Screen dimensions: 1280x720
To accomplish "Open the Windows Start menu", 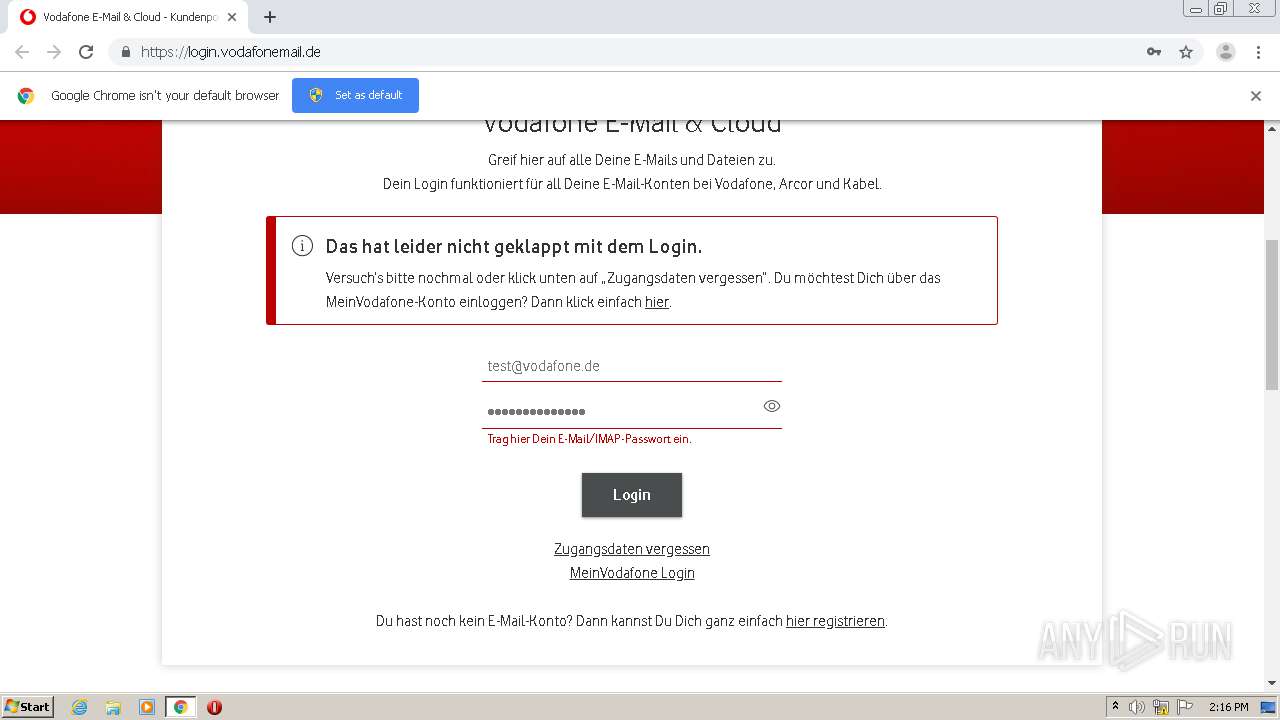I will 27,707.
